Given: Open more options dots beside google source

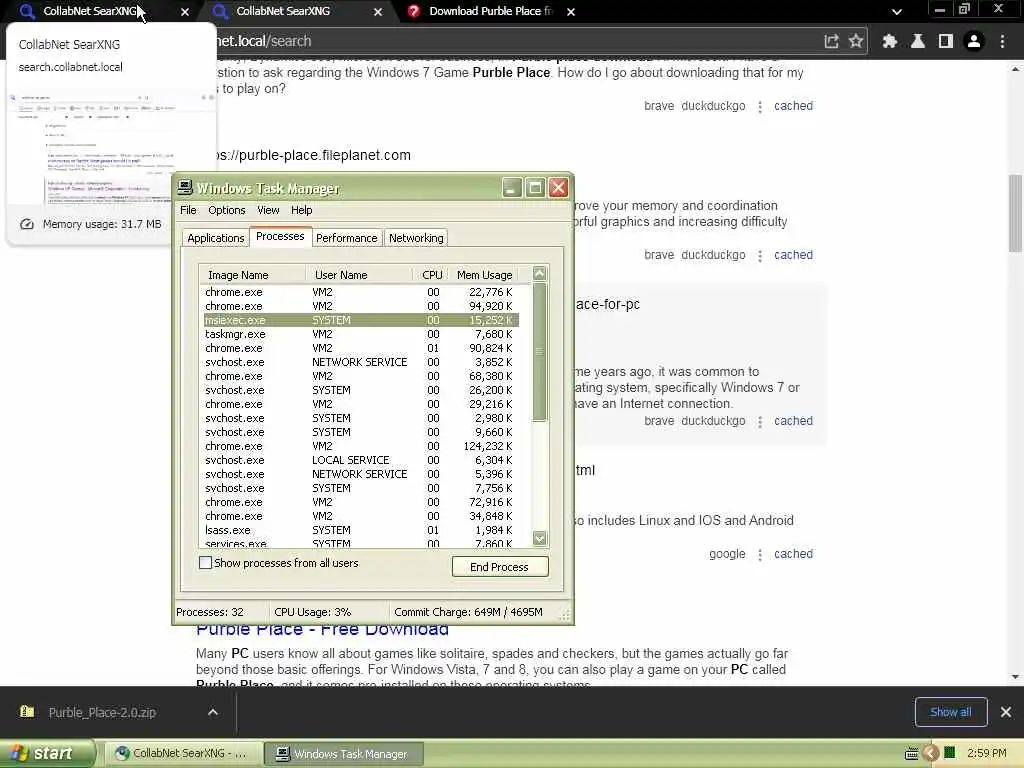Looking at the screenshot, I should pos(760,554).
